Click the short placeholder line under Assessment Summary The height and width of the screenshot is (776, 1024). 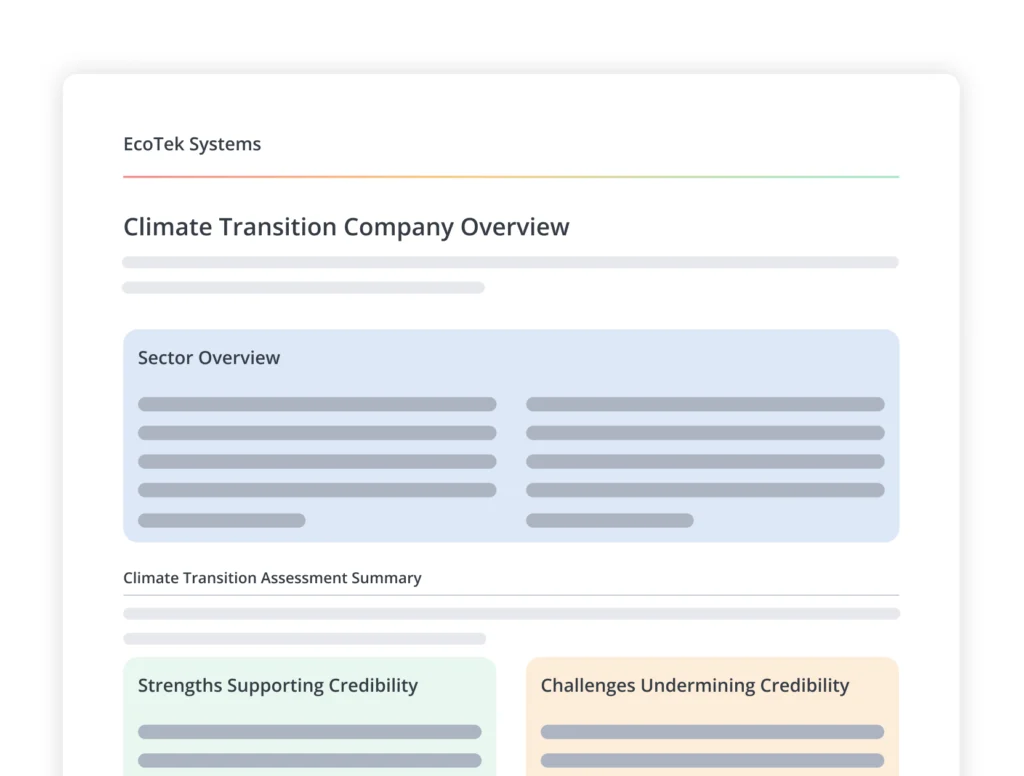coord(304,639)
